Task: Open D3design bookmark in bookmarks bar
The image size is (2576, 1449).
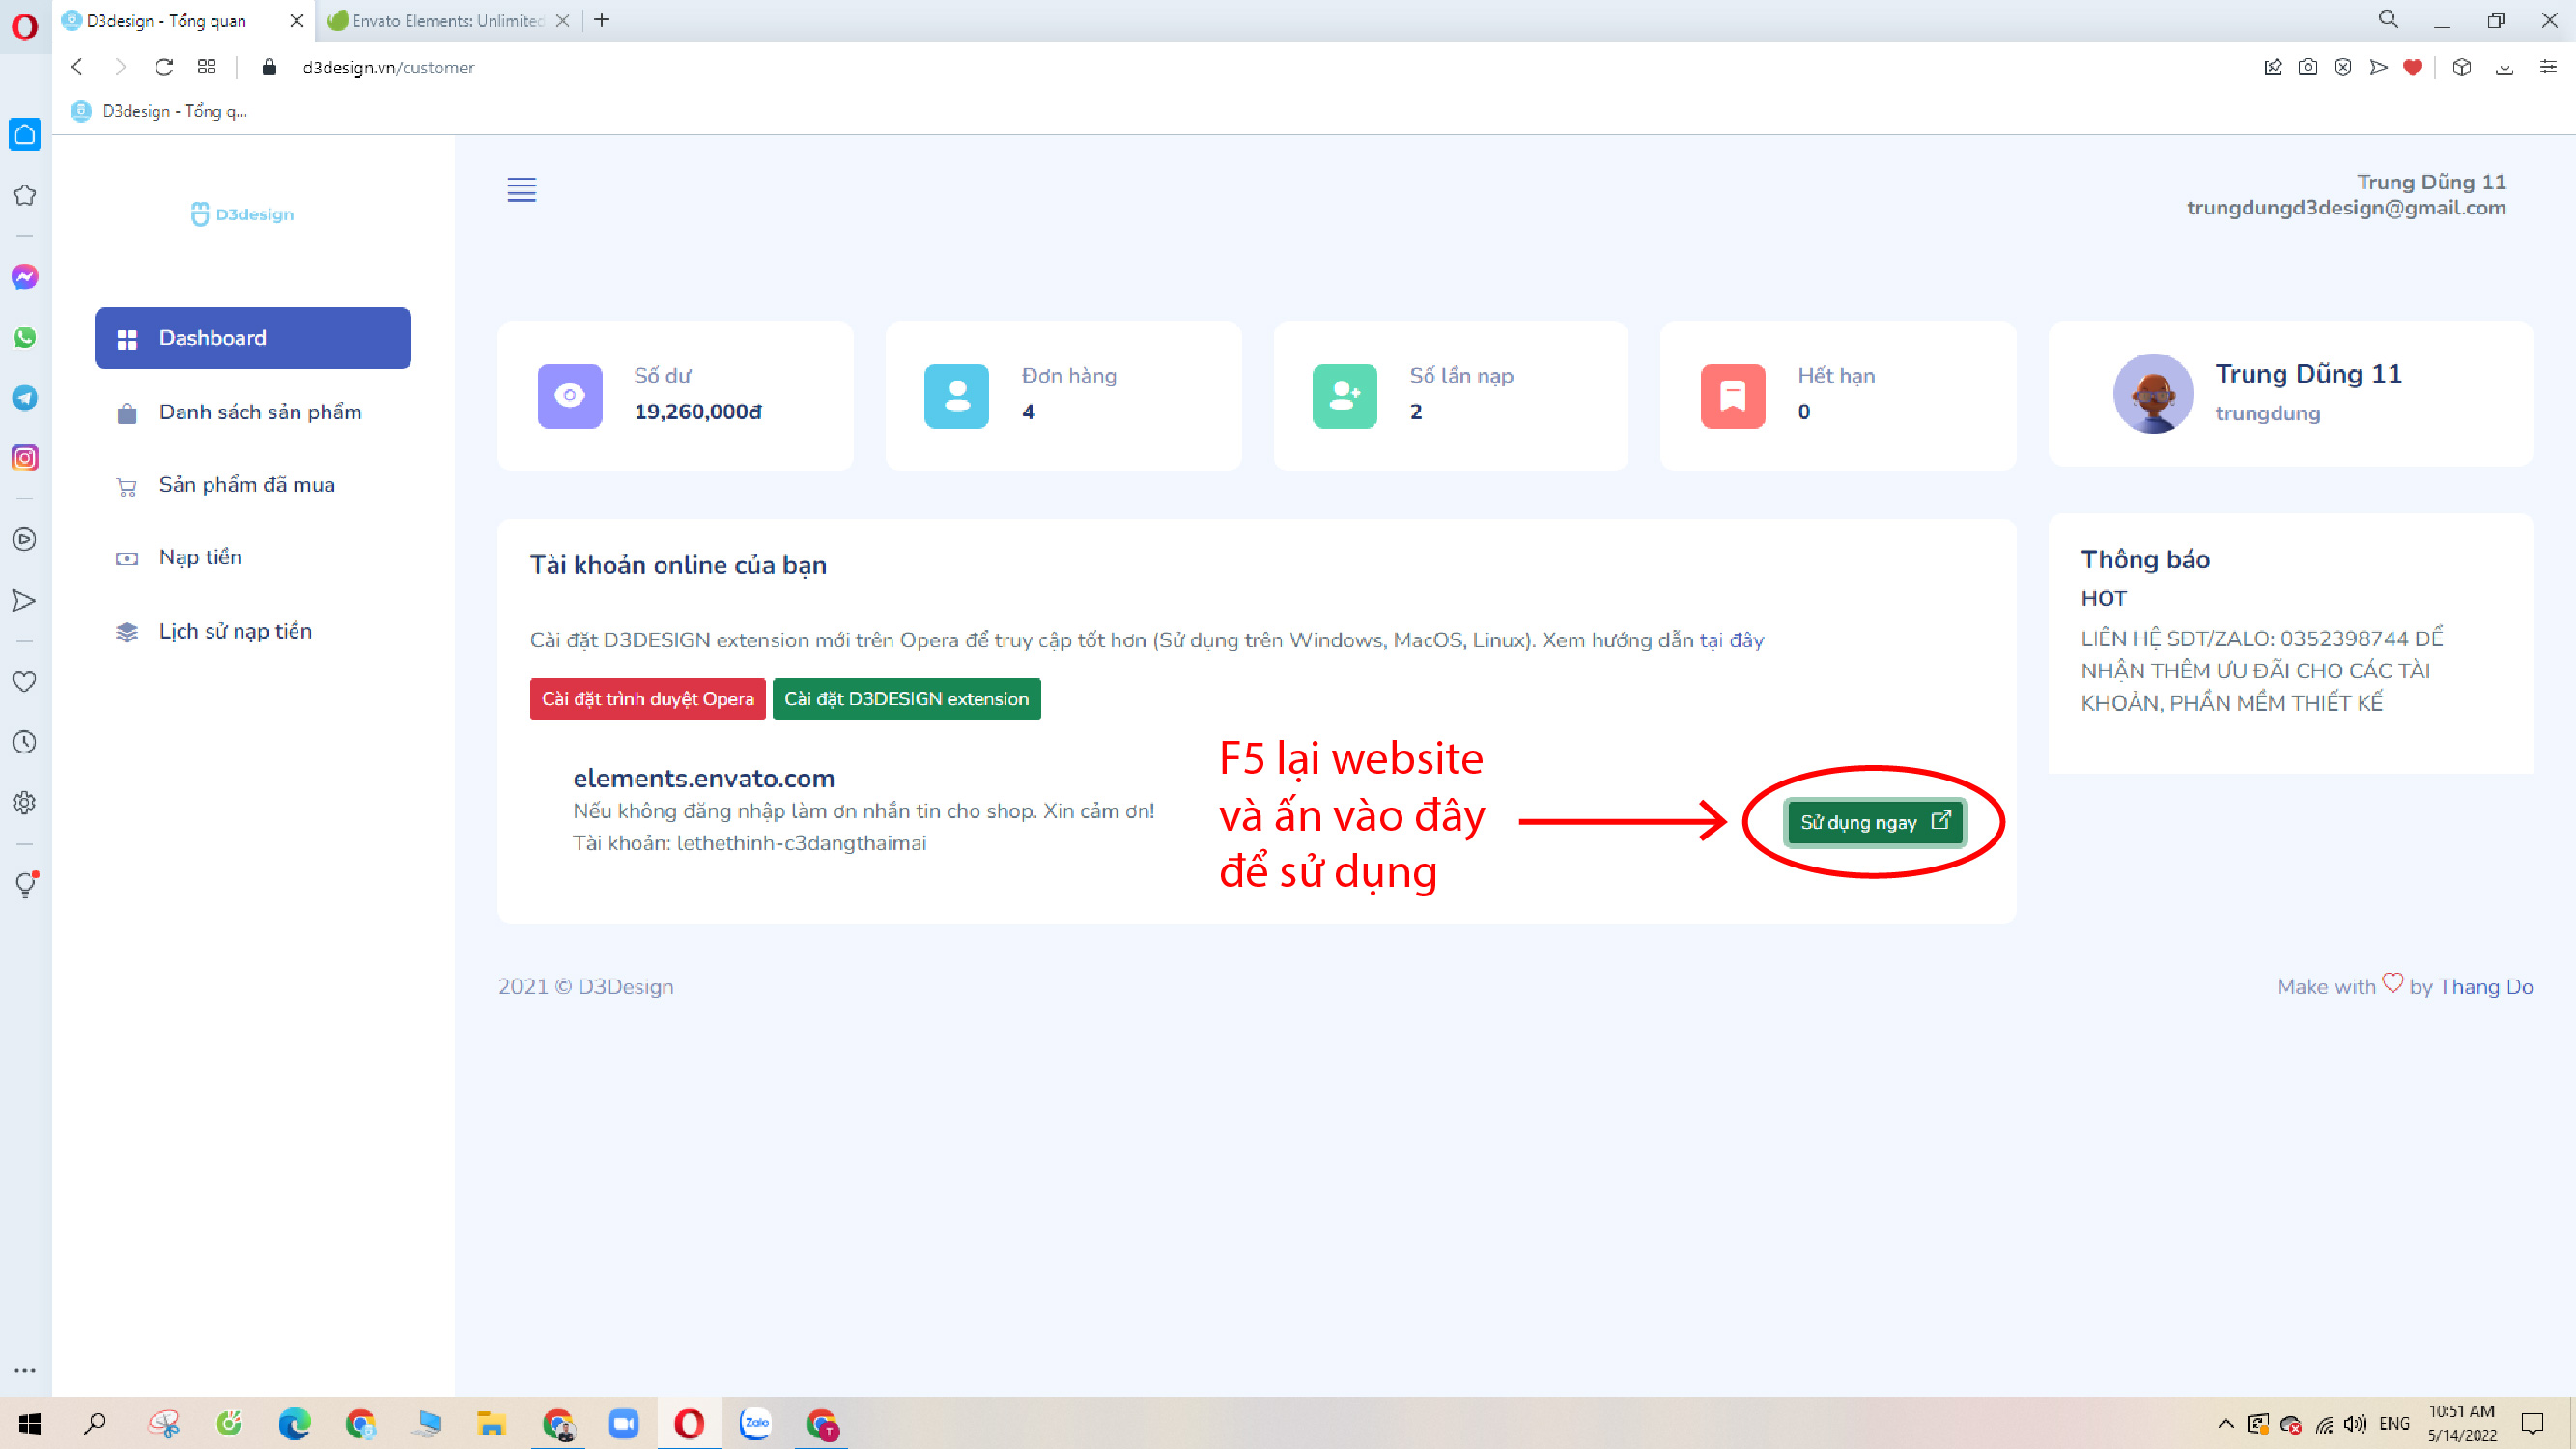Action: tap(160, 111)
